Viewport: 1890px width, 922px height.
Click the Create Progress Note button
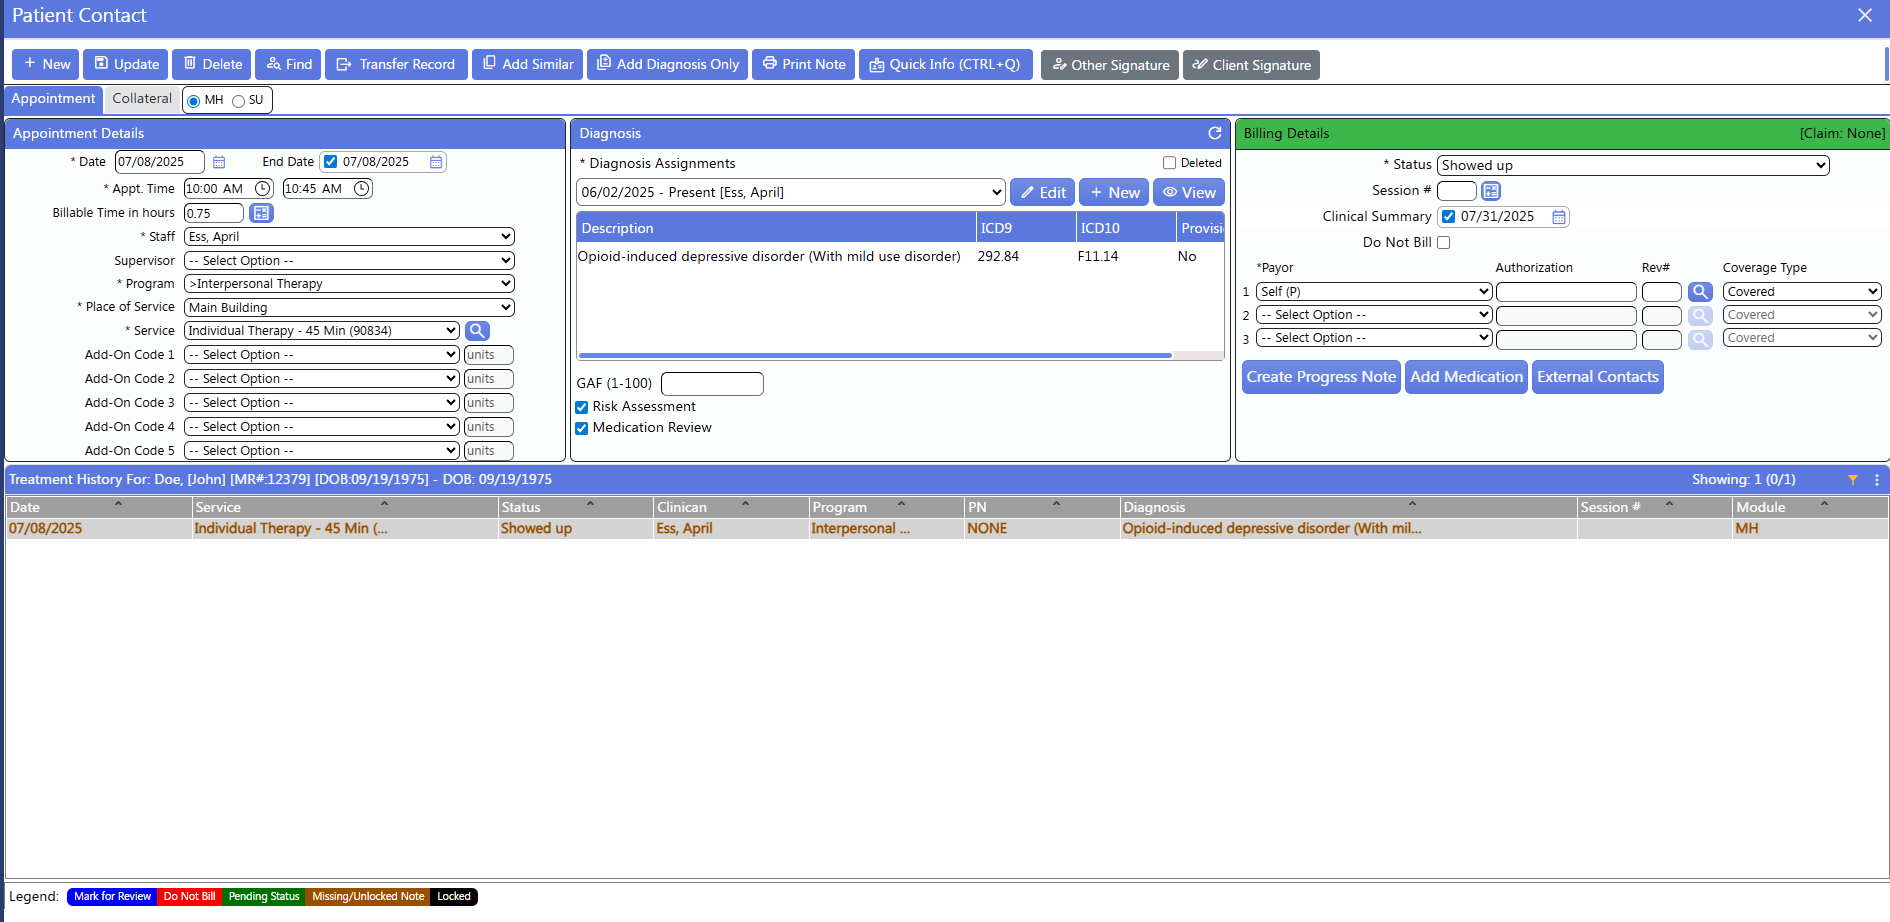click(1320, 377)
